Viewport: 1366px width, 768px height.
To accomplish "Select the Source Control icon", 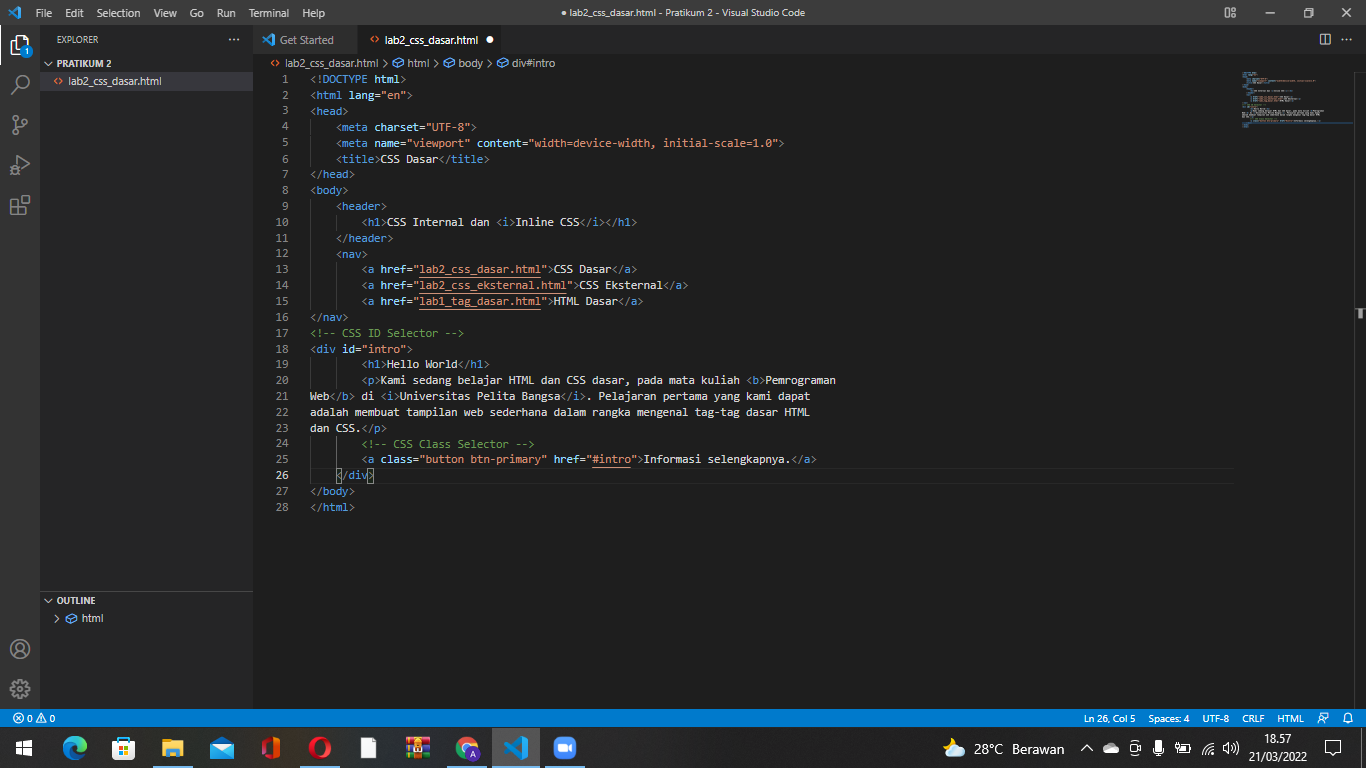I will 20,125.
